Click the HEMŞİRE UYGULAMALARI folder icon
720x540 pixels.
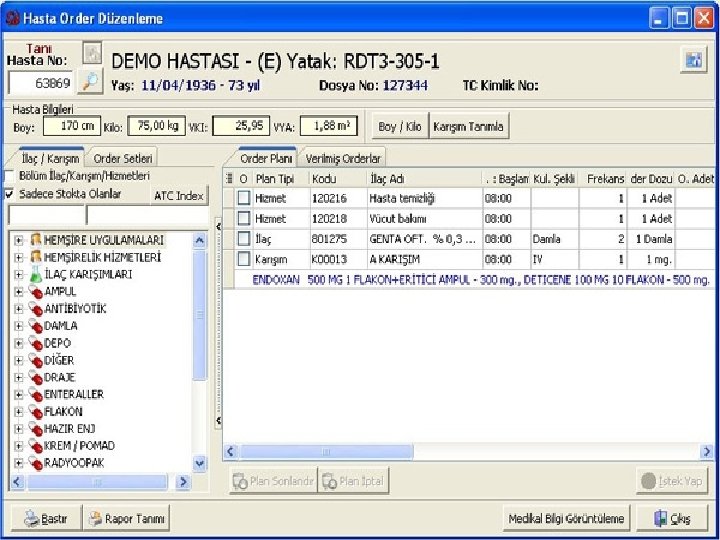click(36, 240)
